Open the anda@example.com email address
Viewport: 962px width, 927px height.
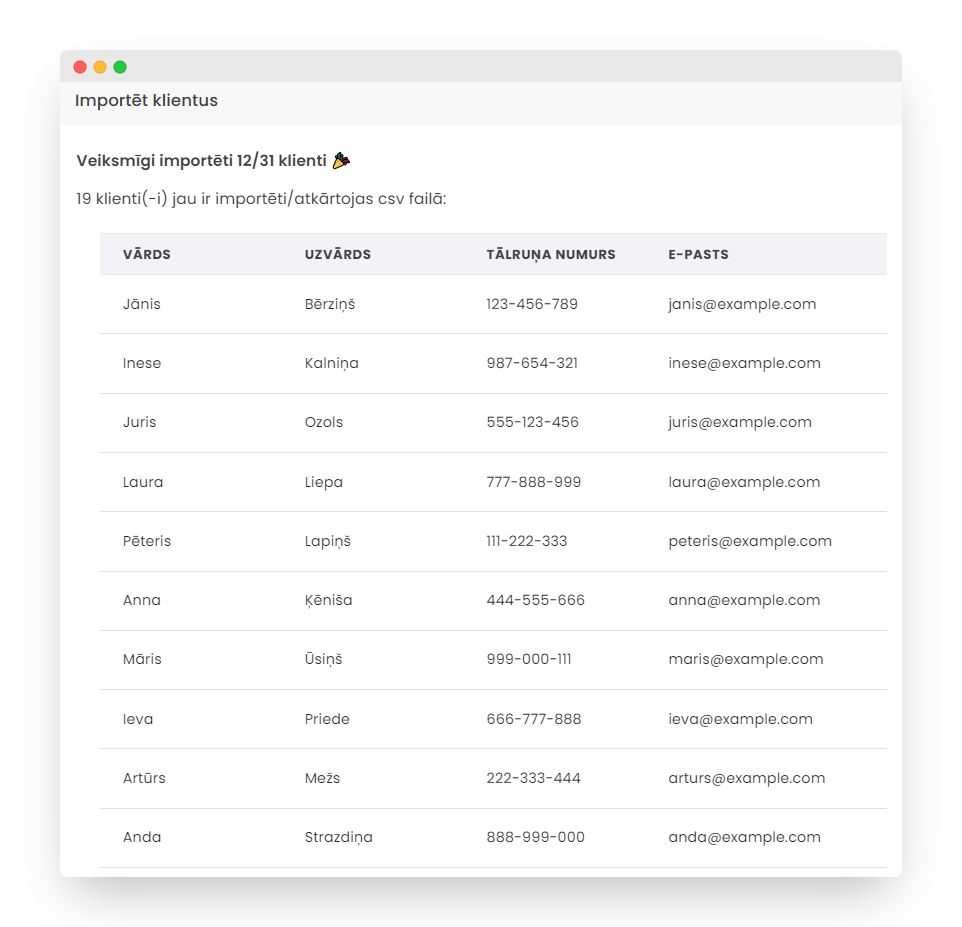coord(744,837)
